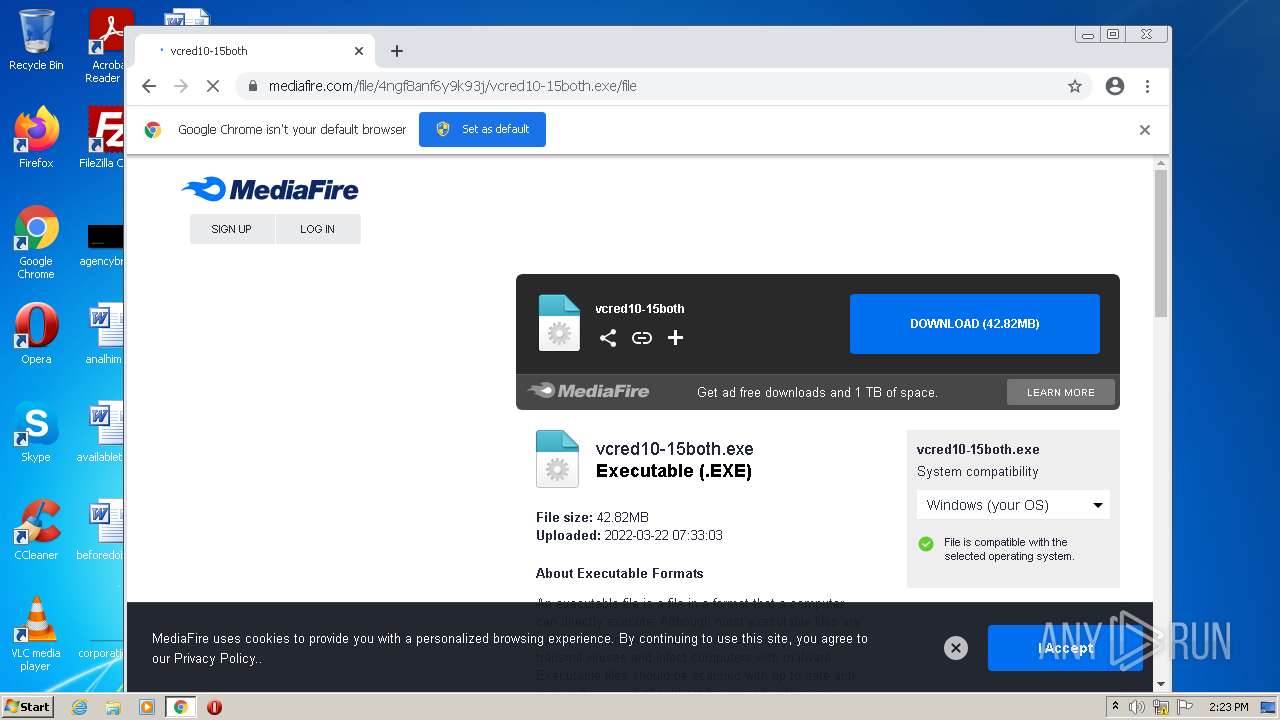Open Windows Explorer from the taskbar
1280x720 pixels.
click(113, 707)
